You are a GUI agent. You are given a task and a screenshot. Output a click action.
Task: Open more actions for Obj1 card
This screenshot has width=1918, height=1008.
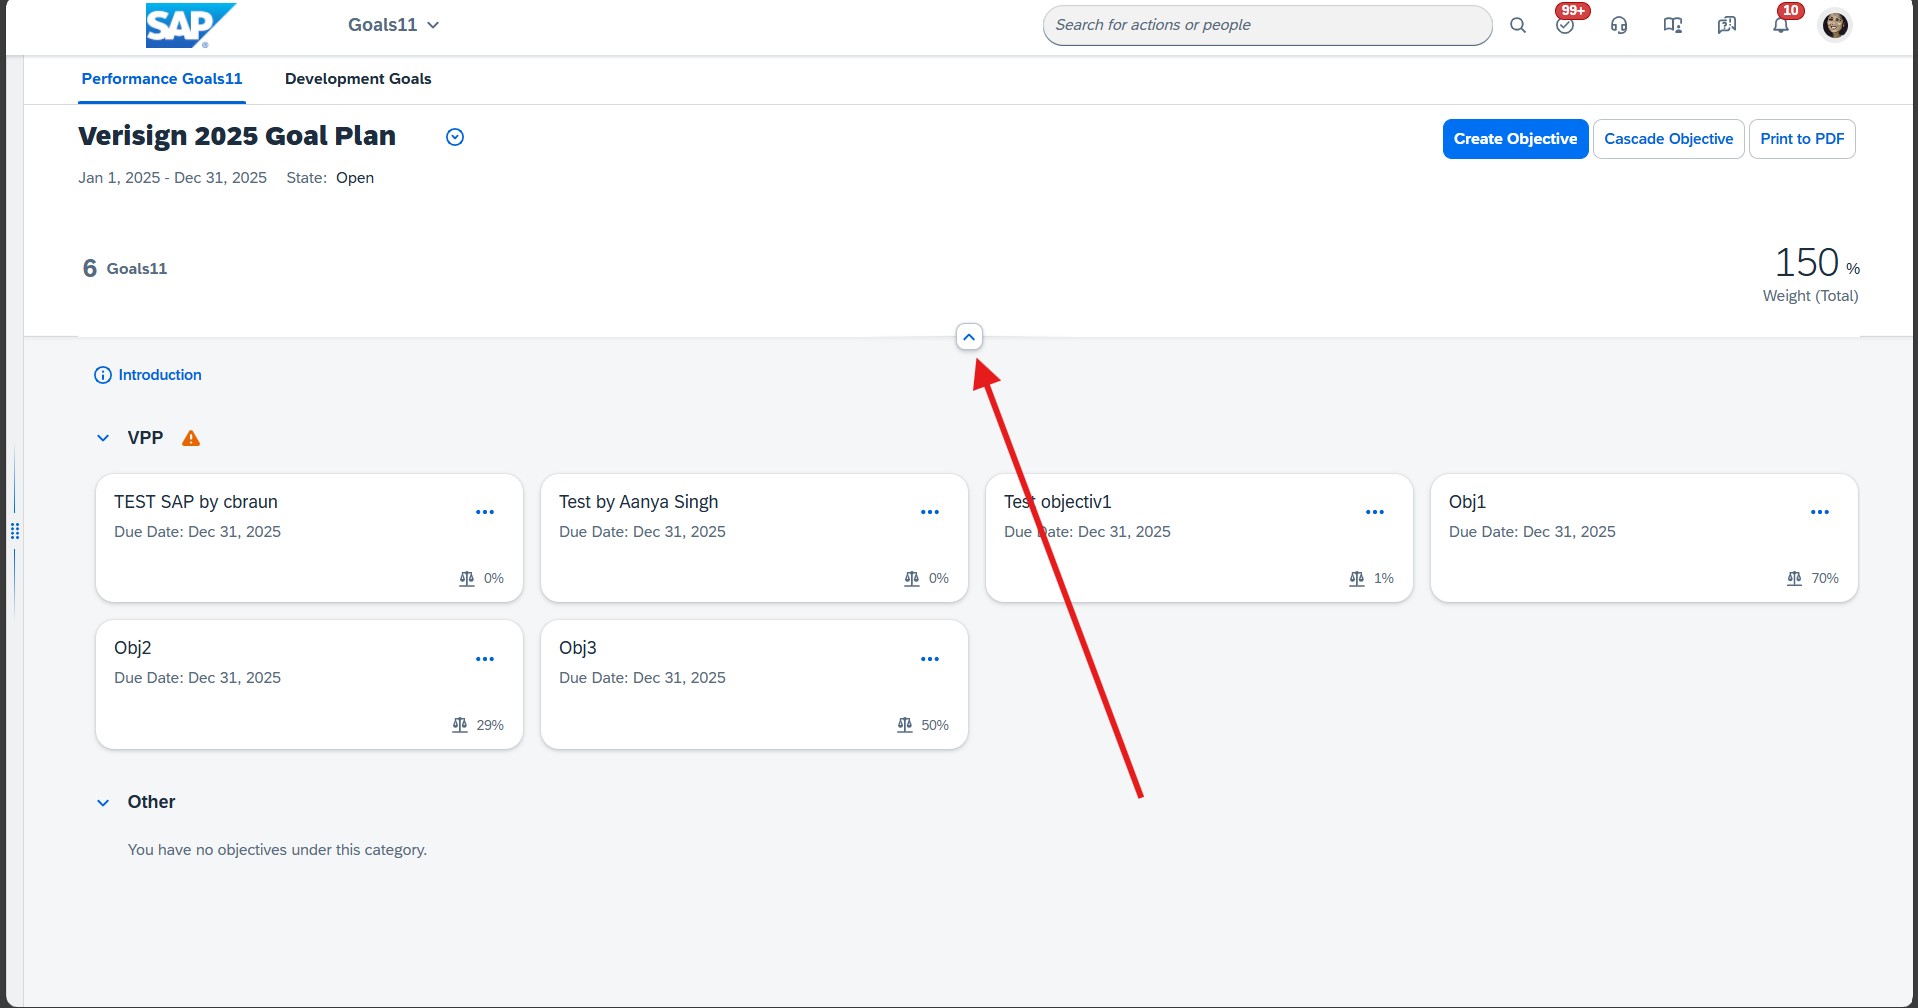pyautogui.click(x=1820, y=512)
